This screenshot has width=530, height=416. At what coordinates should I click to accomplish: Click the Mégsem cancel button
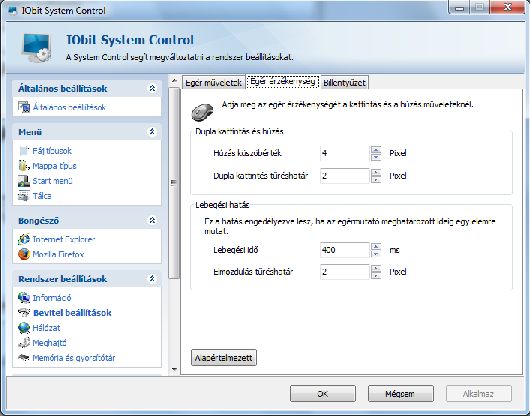[x=401, y=394]
